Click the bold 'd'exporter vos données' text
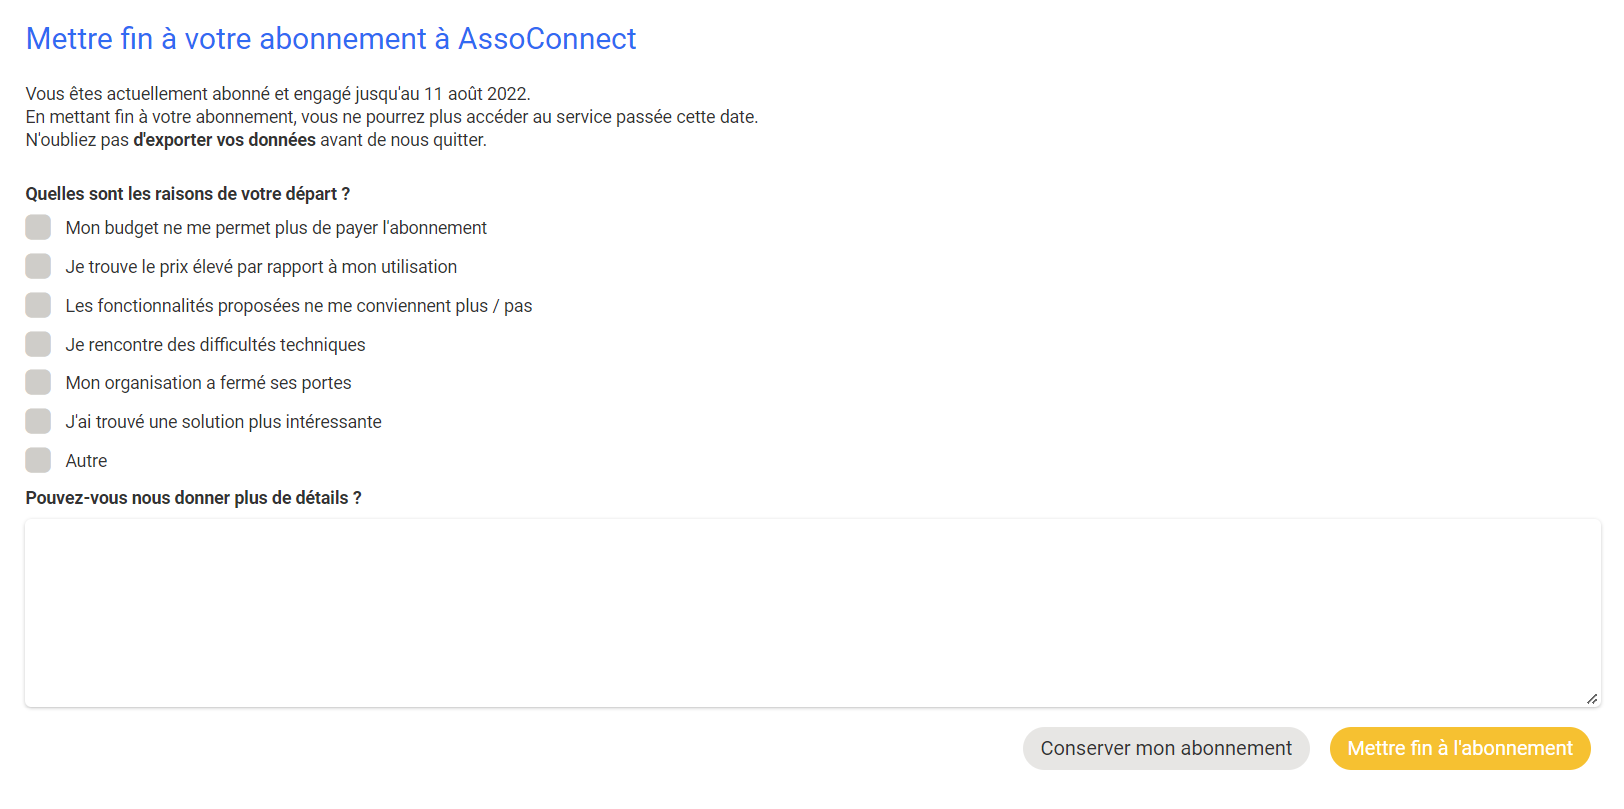The height and width of the screenshot is (809, 1624). 225,140
